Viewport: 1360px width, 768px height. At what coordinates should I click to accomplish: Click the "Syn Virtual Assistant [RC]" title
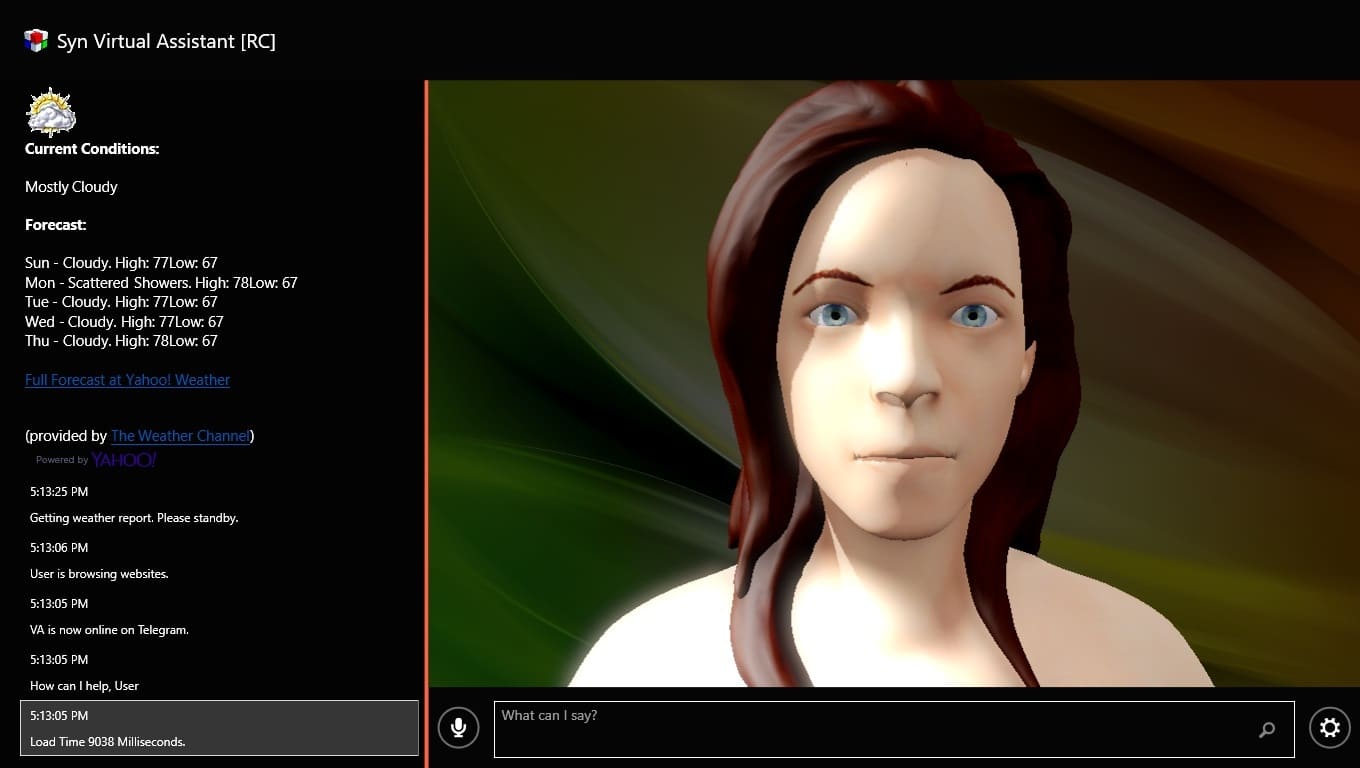click(166, 41)
